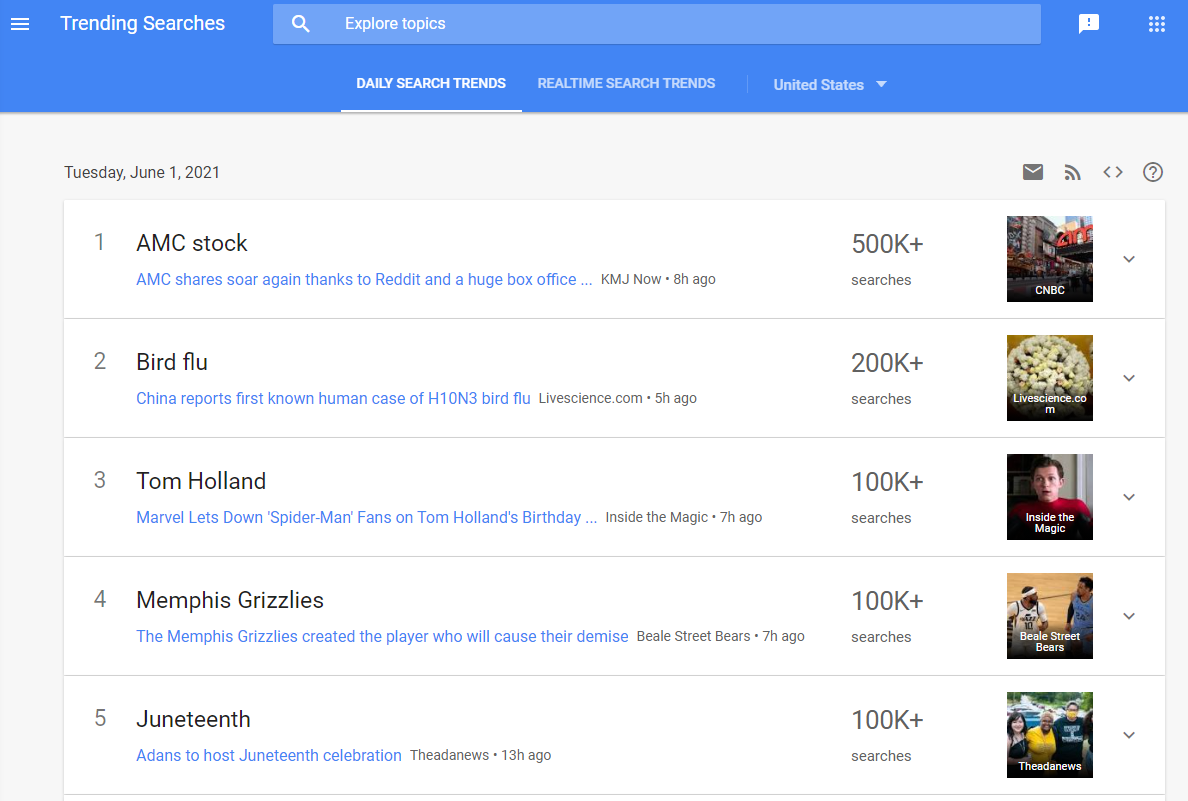Expand the Bird flu row
The width and height of the screenshot is (1188, 801).
tap(1129, 378)
